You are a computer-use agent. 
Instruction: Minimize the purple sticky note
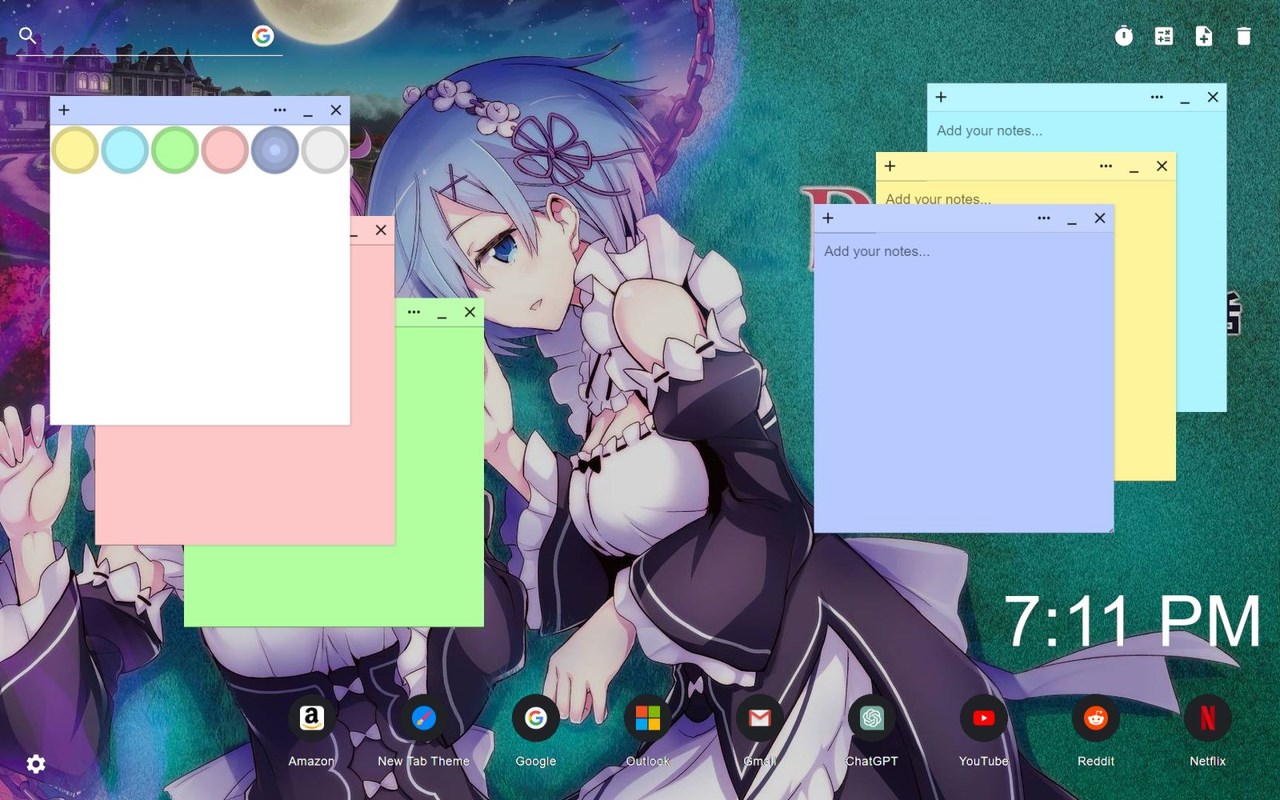pos(1072,219)
